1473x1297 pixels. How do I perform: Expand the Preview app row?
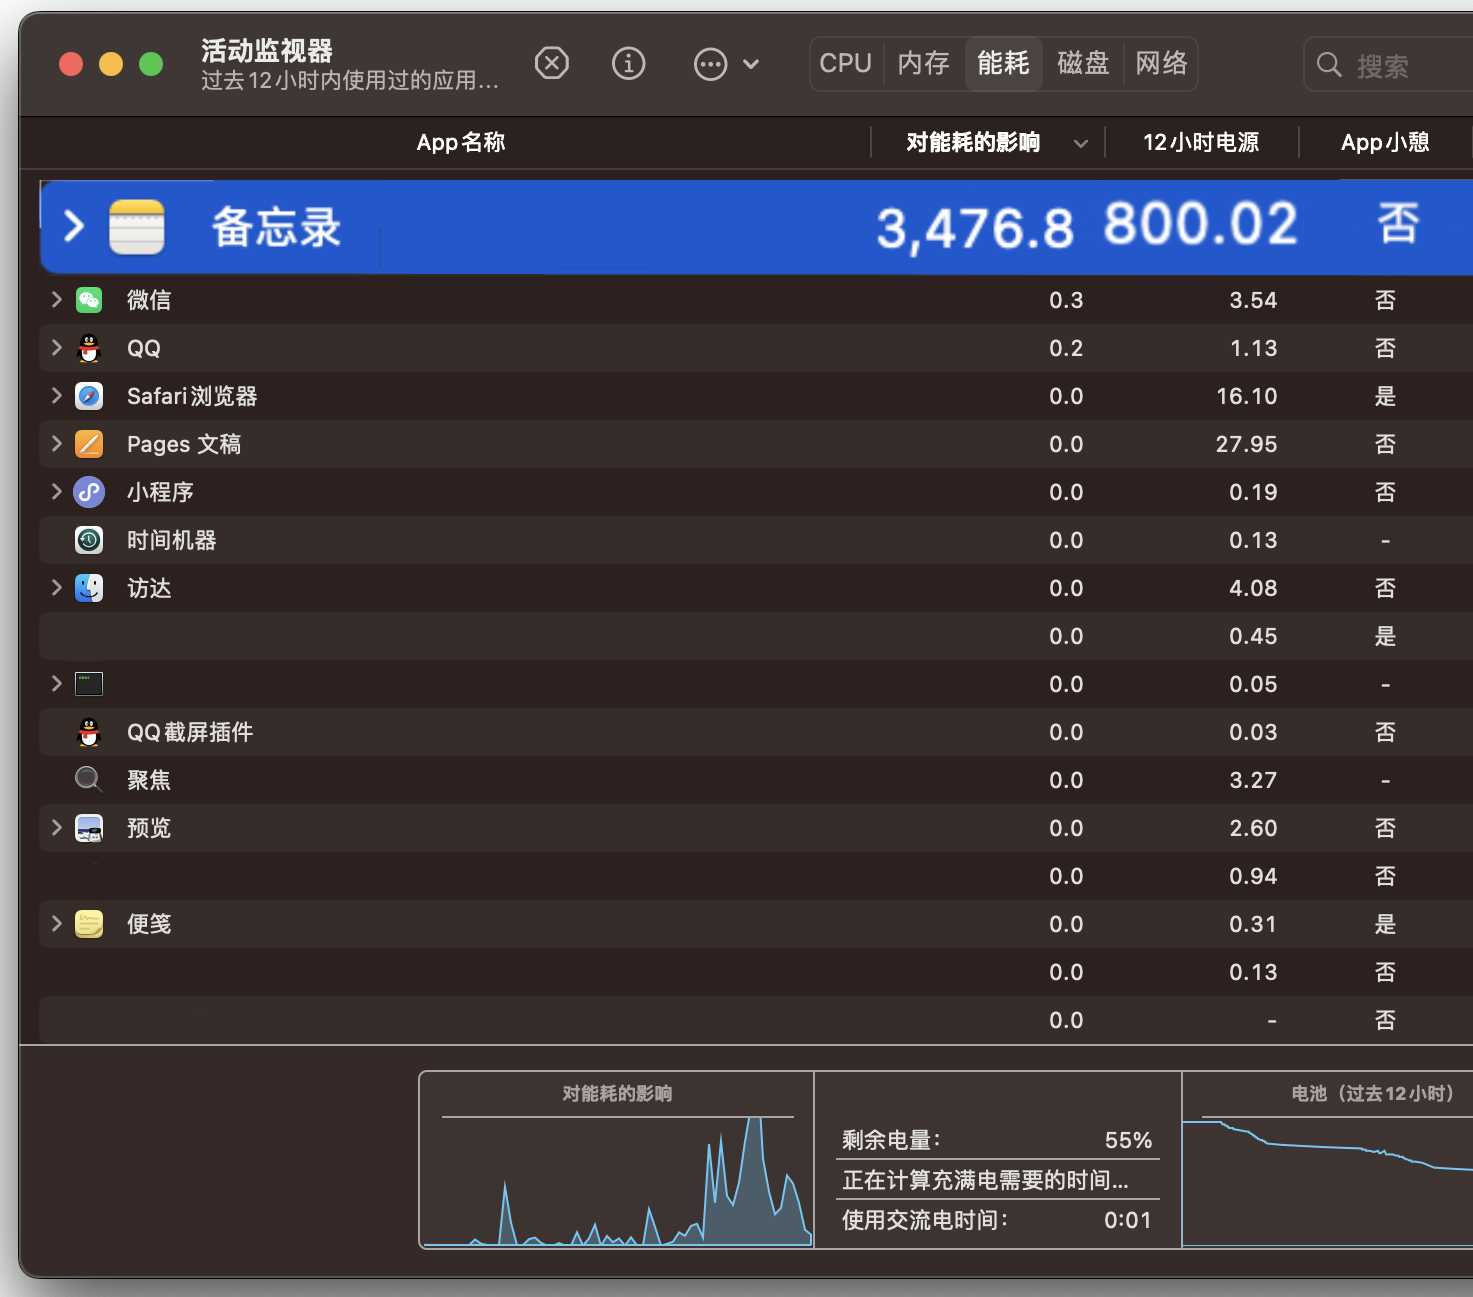(57, 828)
